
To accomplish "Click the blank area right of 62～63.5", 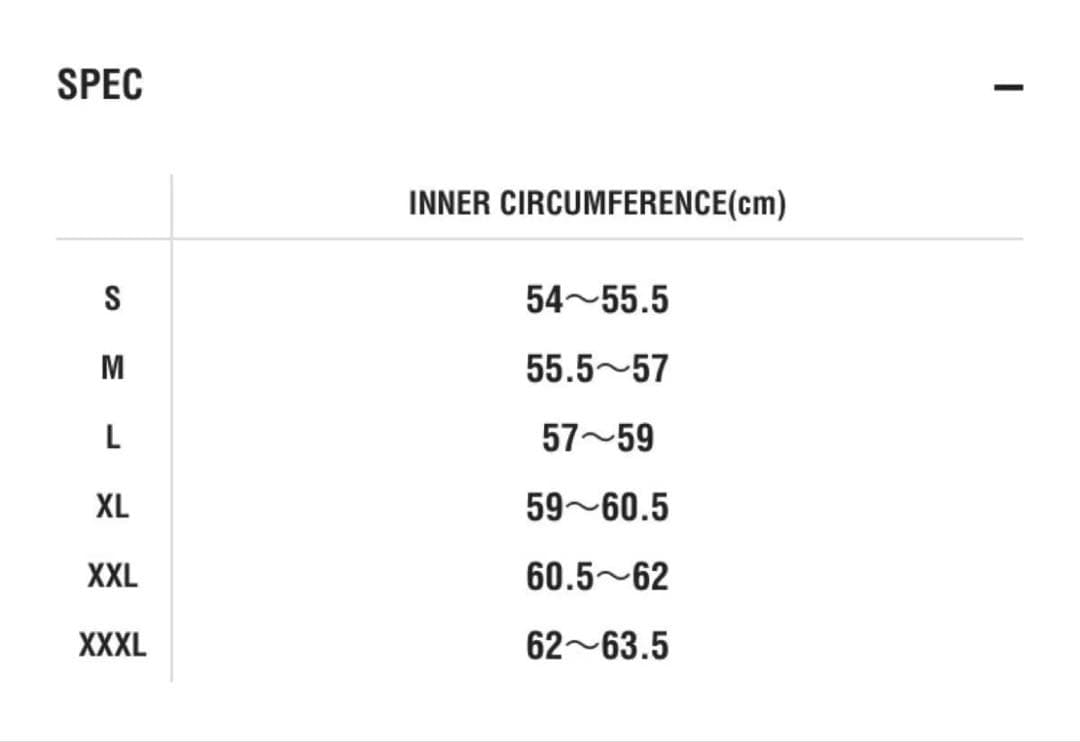I will [x=850, y=646].
